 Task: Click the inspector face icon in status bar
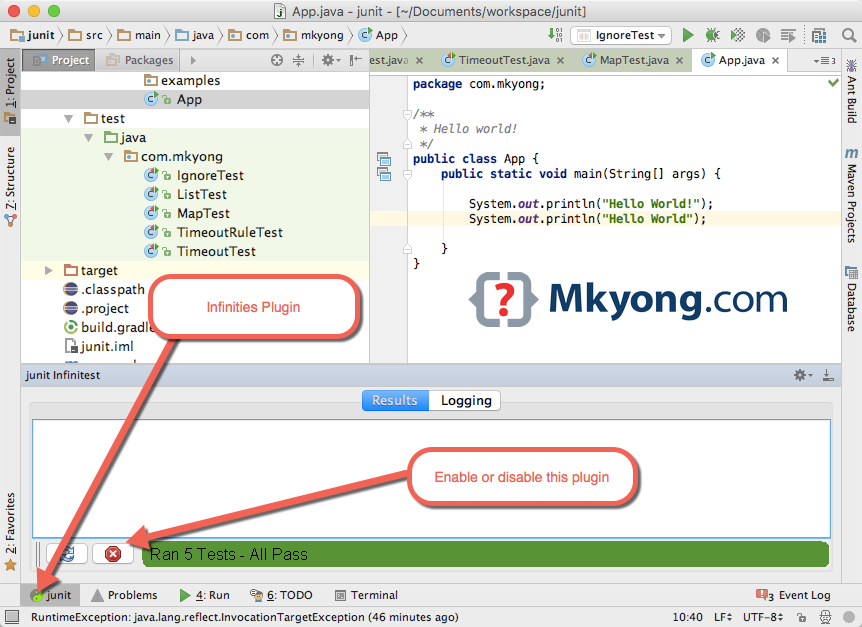(825, 617)
